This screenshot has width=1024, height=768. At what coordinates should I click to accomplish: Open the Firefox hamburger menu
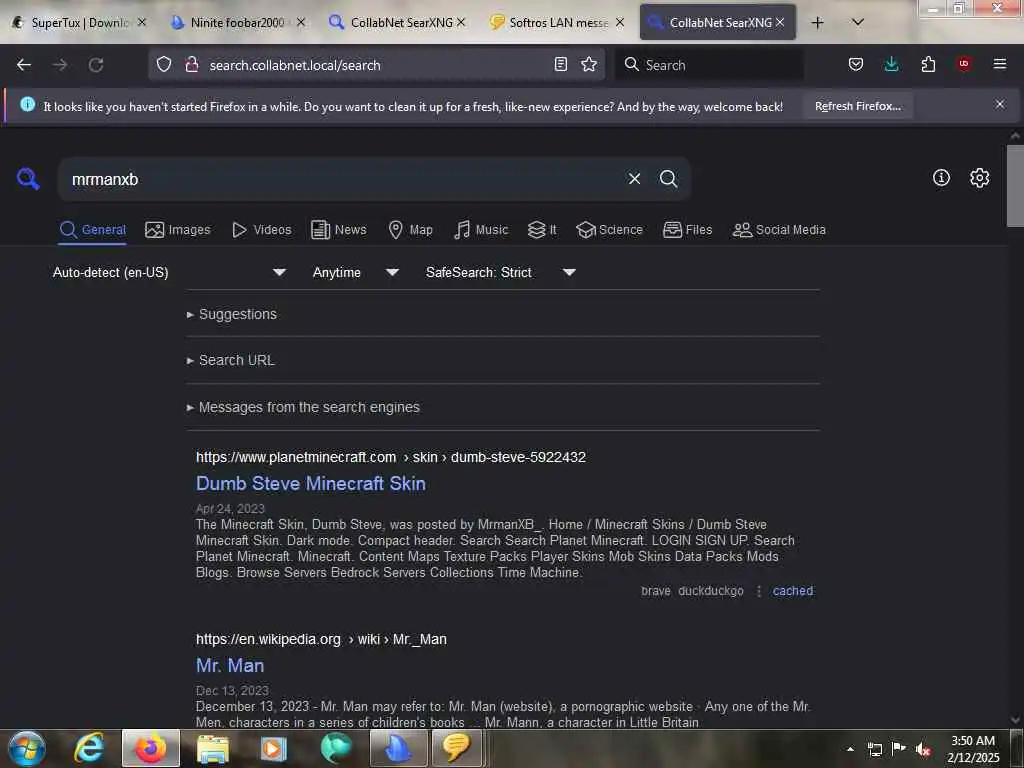click(x=999, y=64)
